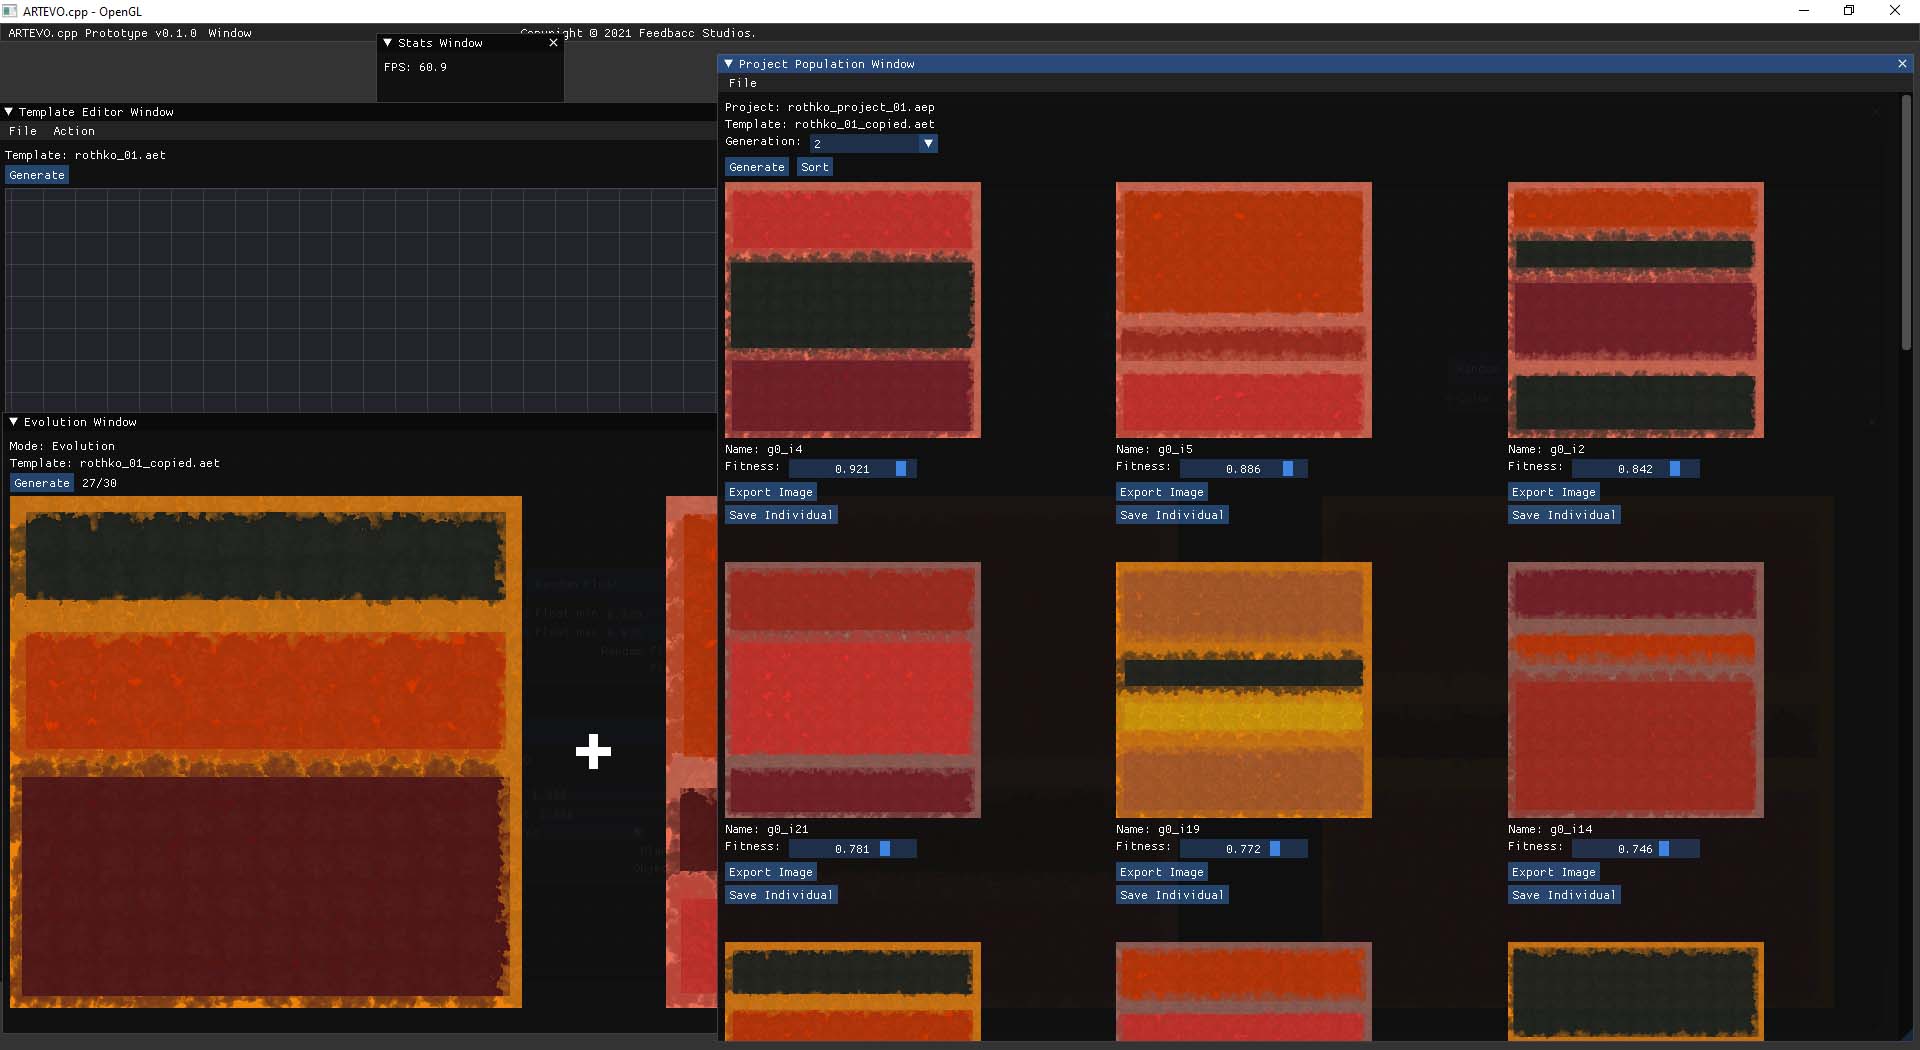
Task: Open Action menu in Template Editor
Action: (x=74, y=131)
